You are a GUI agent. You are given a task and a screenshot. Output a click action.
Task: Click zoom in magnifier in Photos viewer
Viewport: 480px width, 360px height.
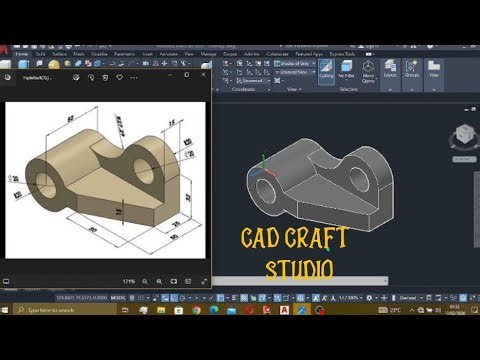[x=159, y=281]
